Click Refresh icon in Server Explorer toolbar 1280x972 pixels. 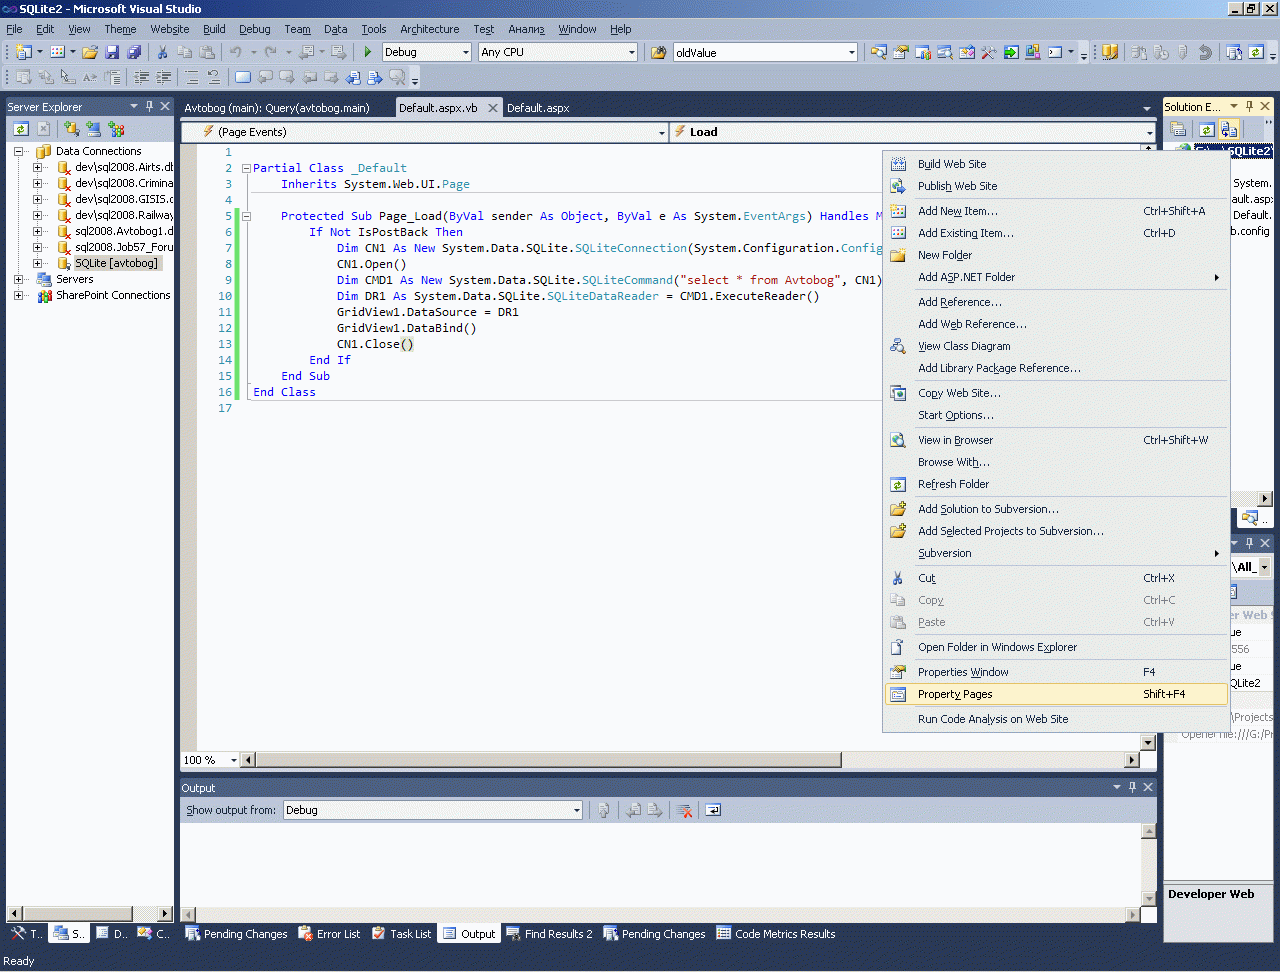[20, 129]
